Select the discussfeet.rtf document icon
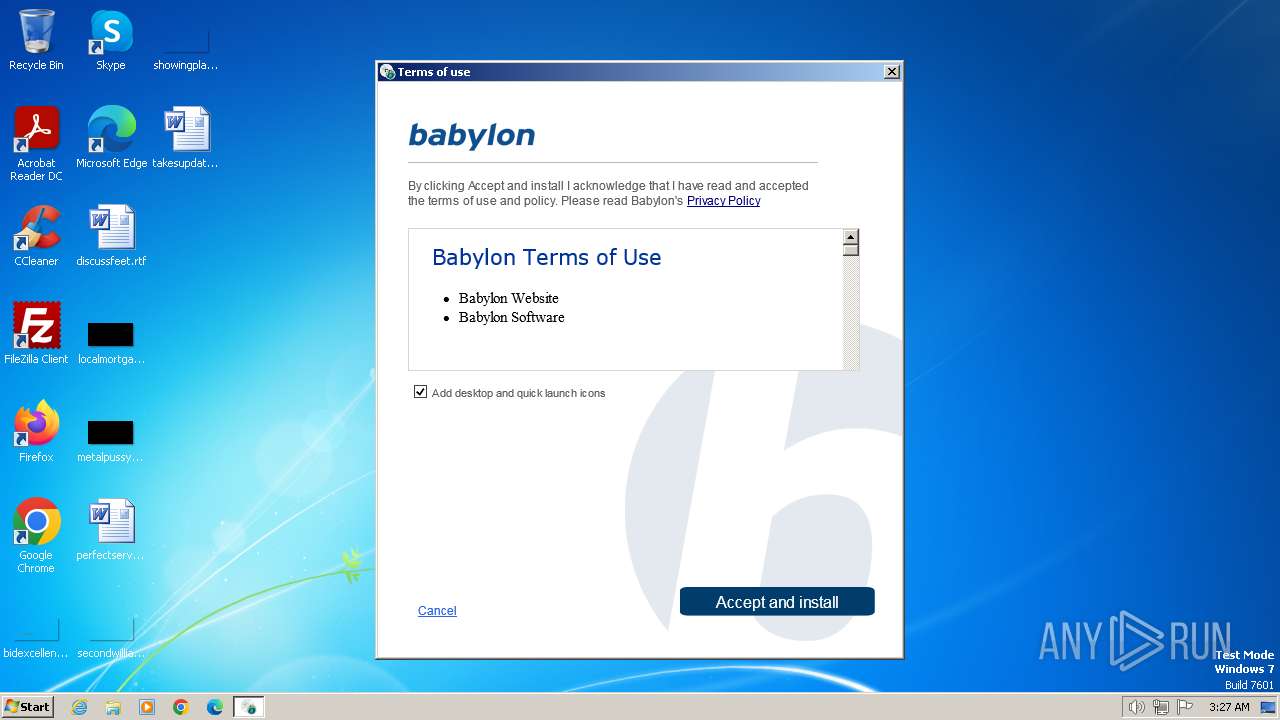 tap(111, 235)
